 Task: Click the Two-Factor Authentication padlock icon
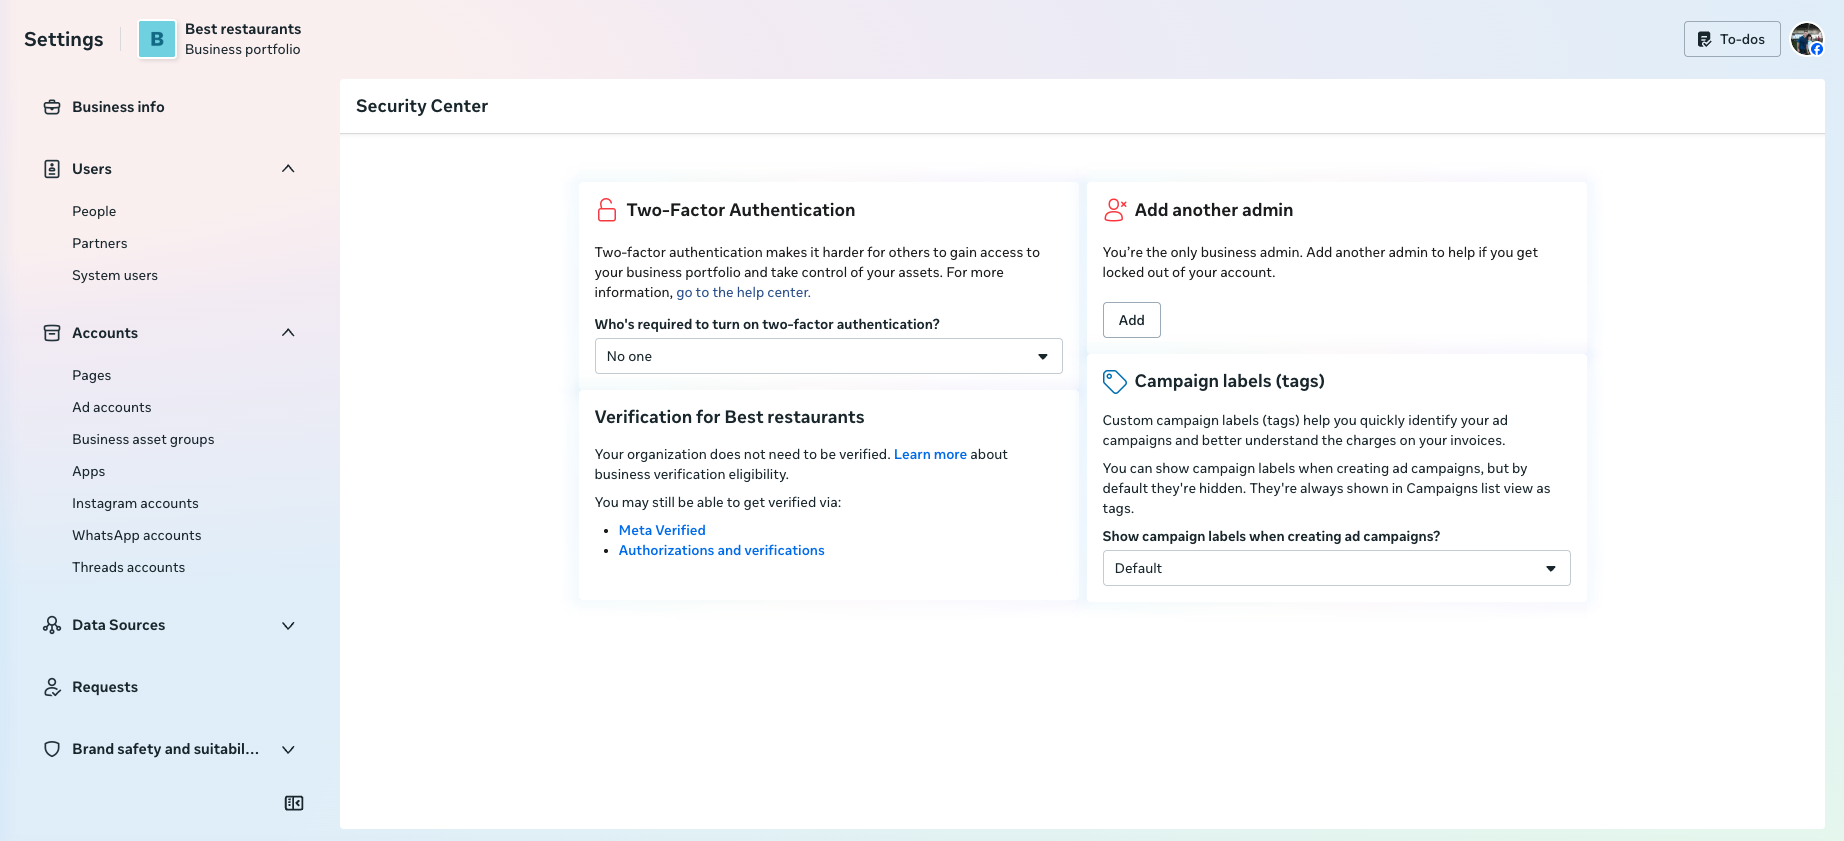point(607,210)
